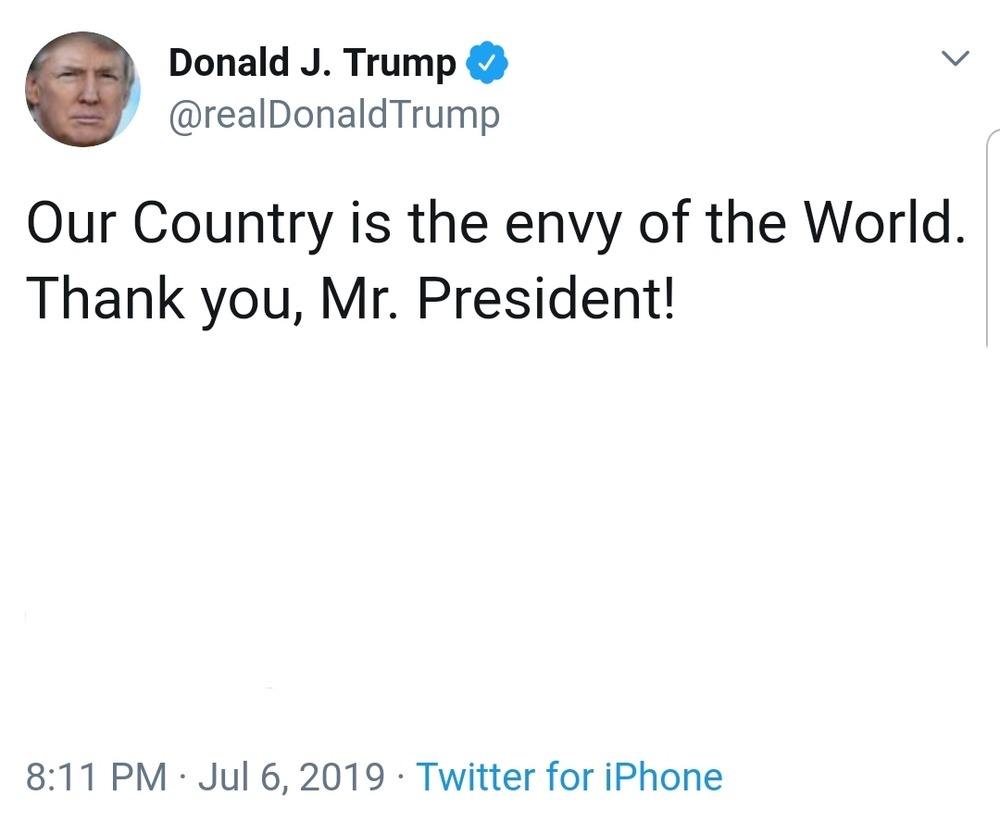Image resolution: width=1000 pixels, height=833 pixels.
Task: Click the display name Donald J. Trump
Action: 312,64
